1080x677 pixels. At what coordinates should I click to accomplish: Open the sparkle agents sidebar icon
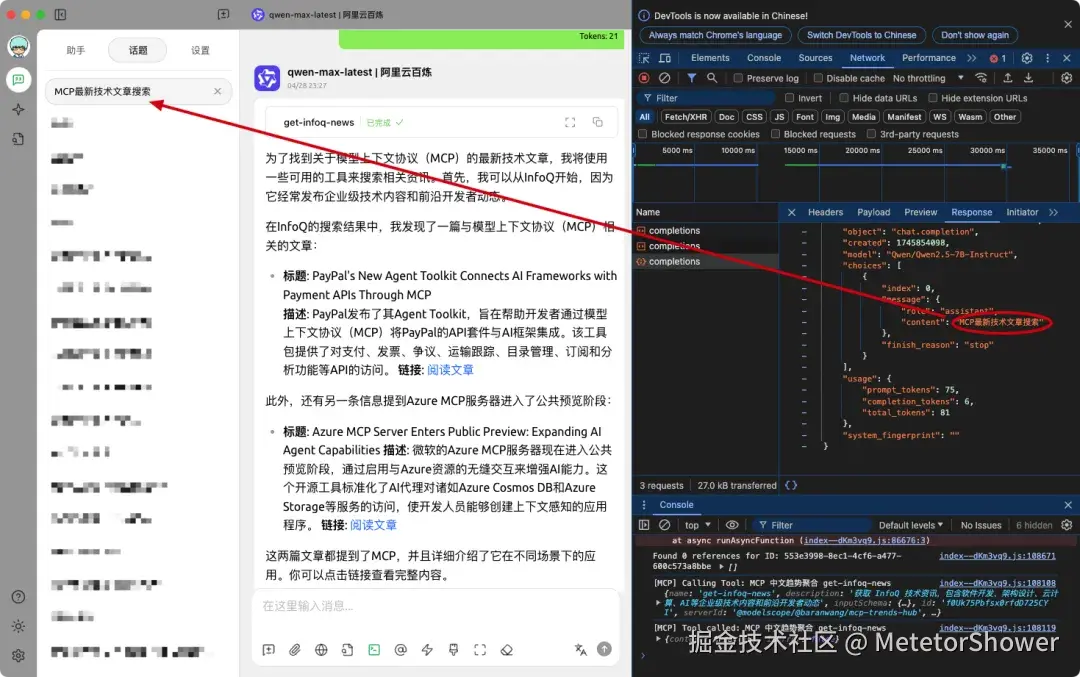[x=19, y=110]
